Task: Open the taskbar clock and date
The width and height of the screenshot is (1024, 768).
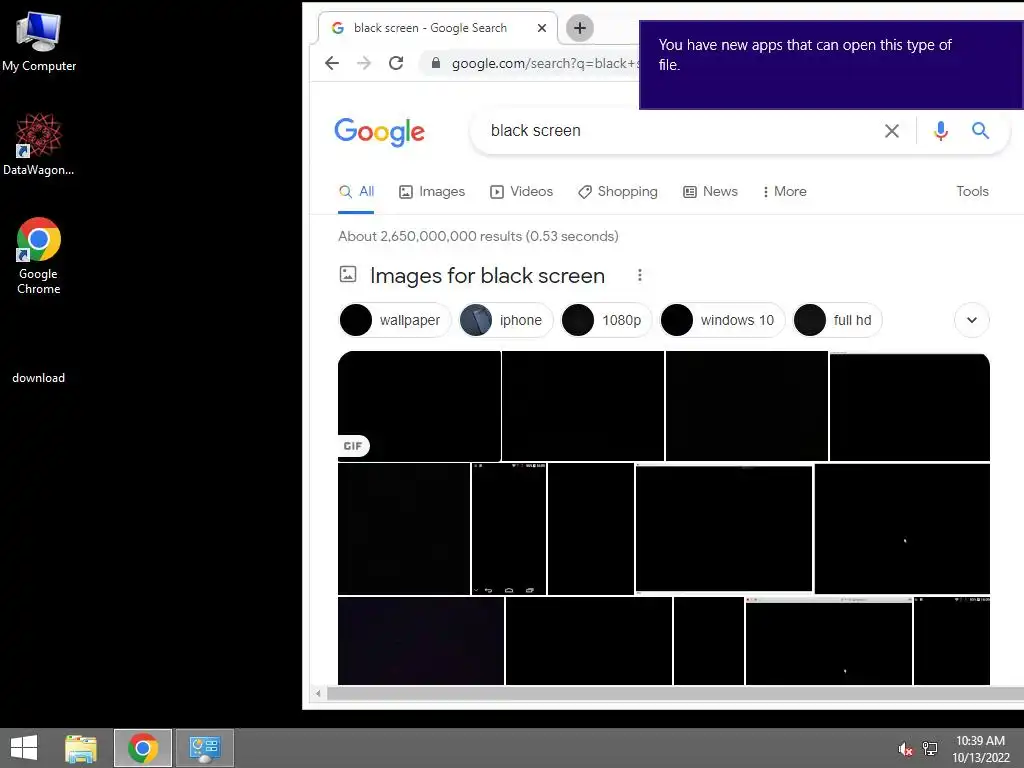Action: click(980, 749)
